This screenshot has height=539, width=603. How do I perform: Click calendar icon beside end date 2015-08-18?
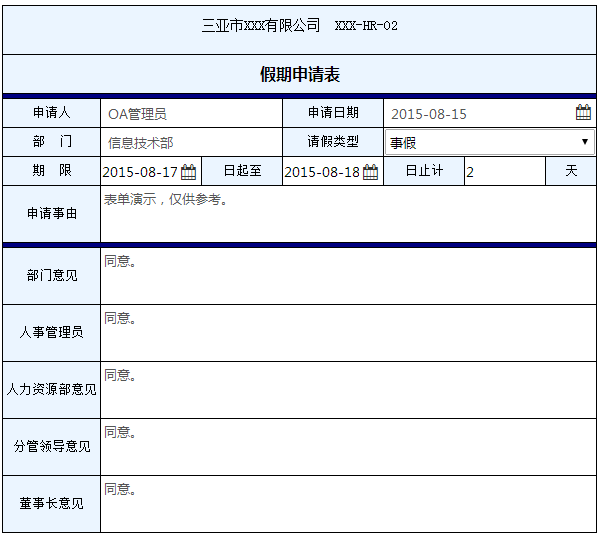point(370,172)
